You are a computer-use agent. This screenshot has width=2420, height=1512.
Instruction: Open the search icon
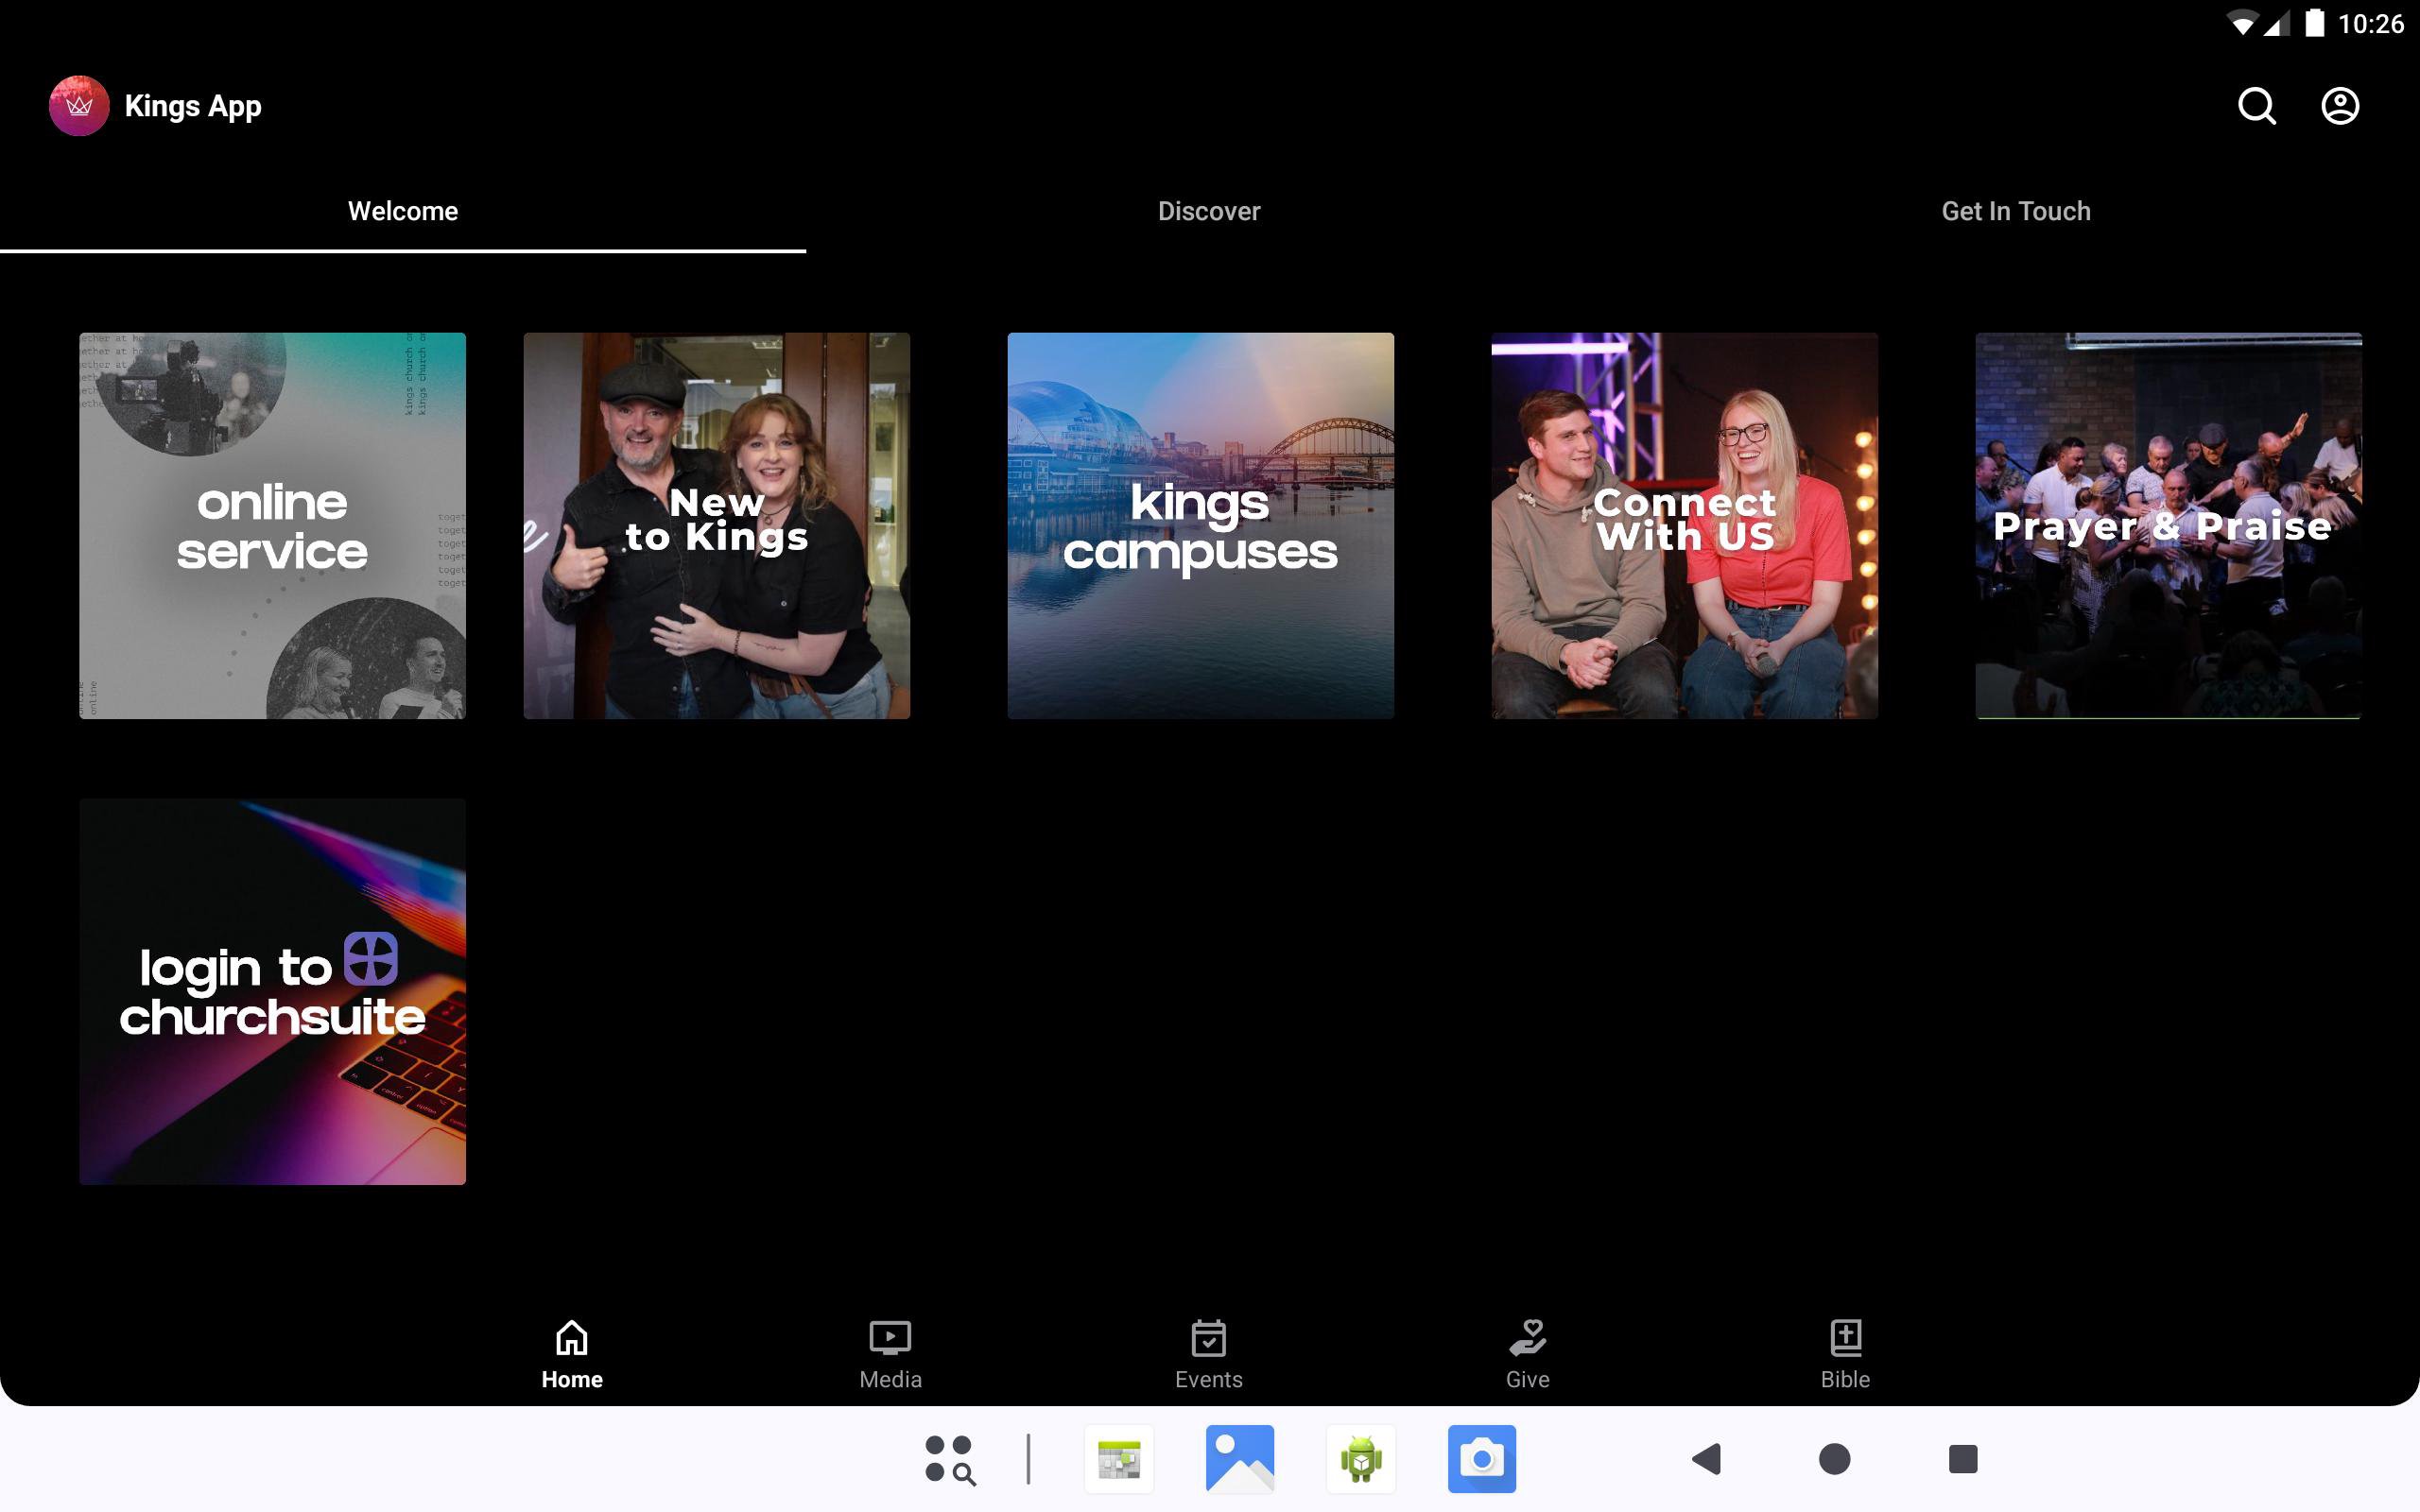(2256, 106)
